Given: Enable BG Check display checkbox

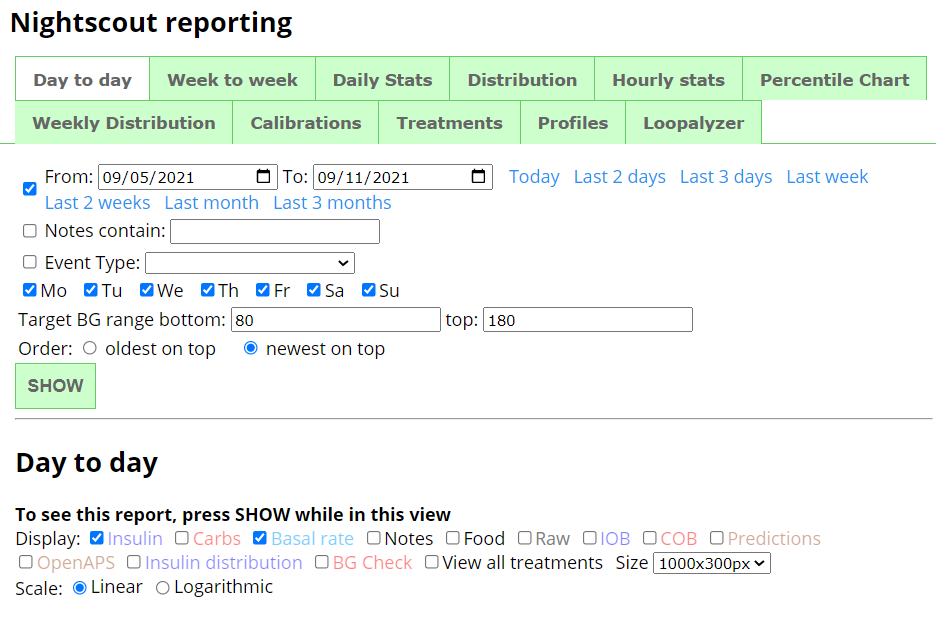Looking at the screenshot, I should pyautogui.click(x=322, y=562).
